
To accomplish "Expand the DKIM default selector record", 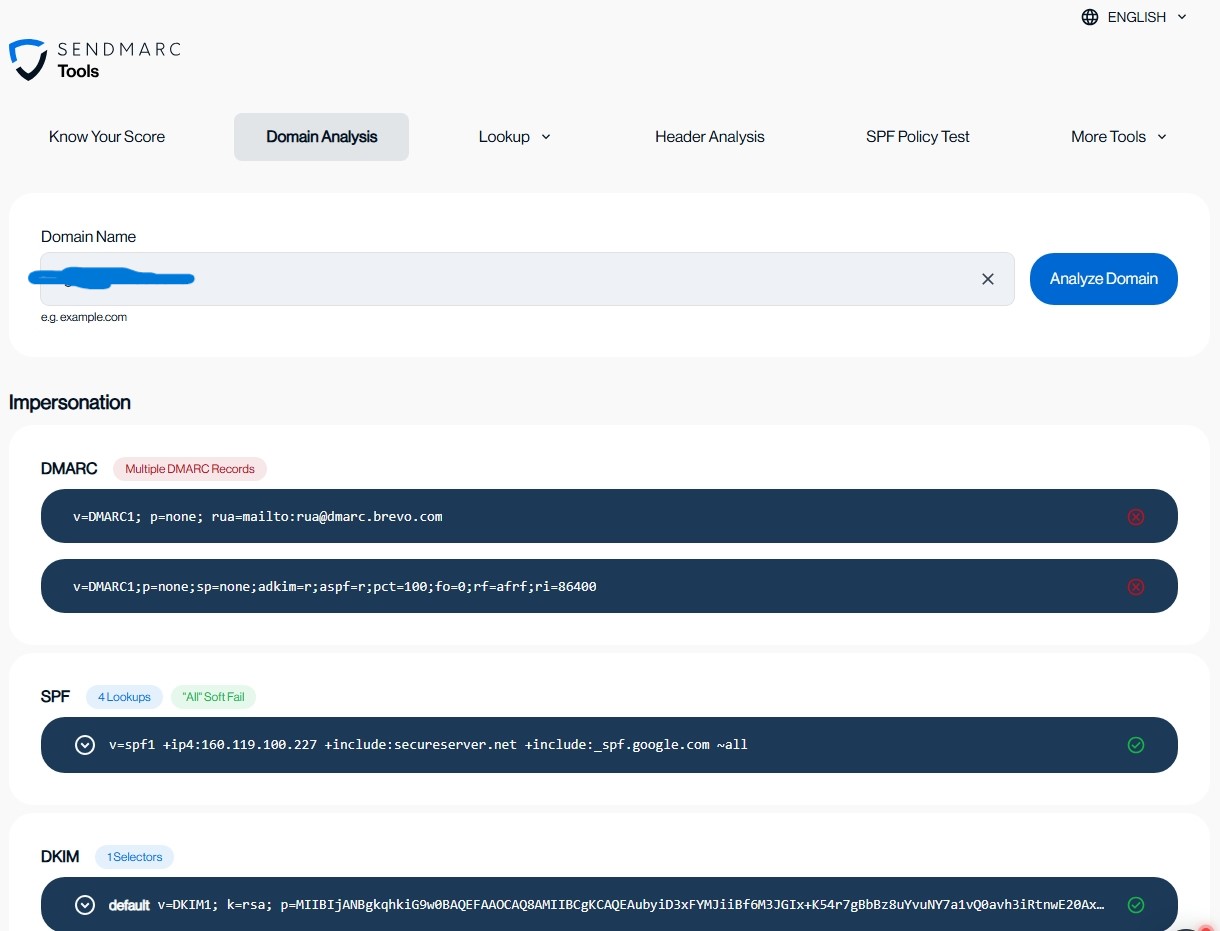I will click(x=85, y=905).
